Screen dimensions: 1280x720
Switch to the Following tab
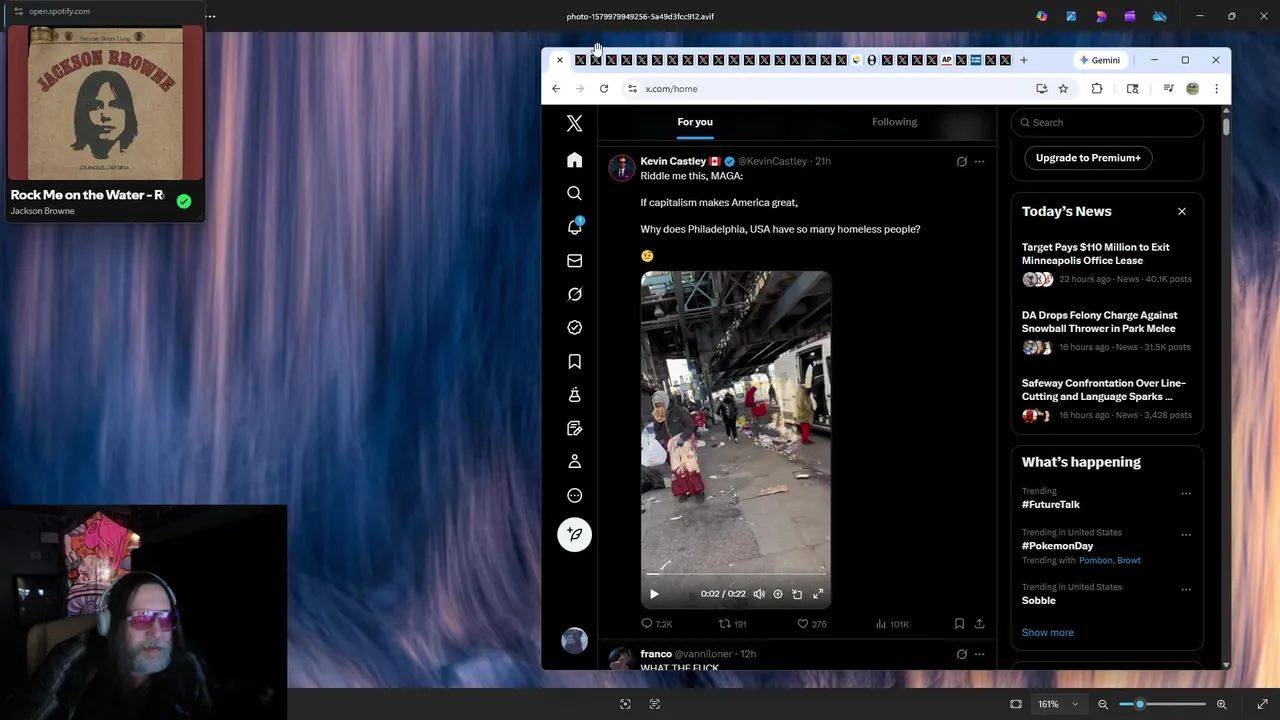point(894,122)
